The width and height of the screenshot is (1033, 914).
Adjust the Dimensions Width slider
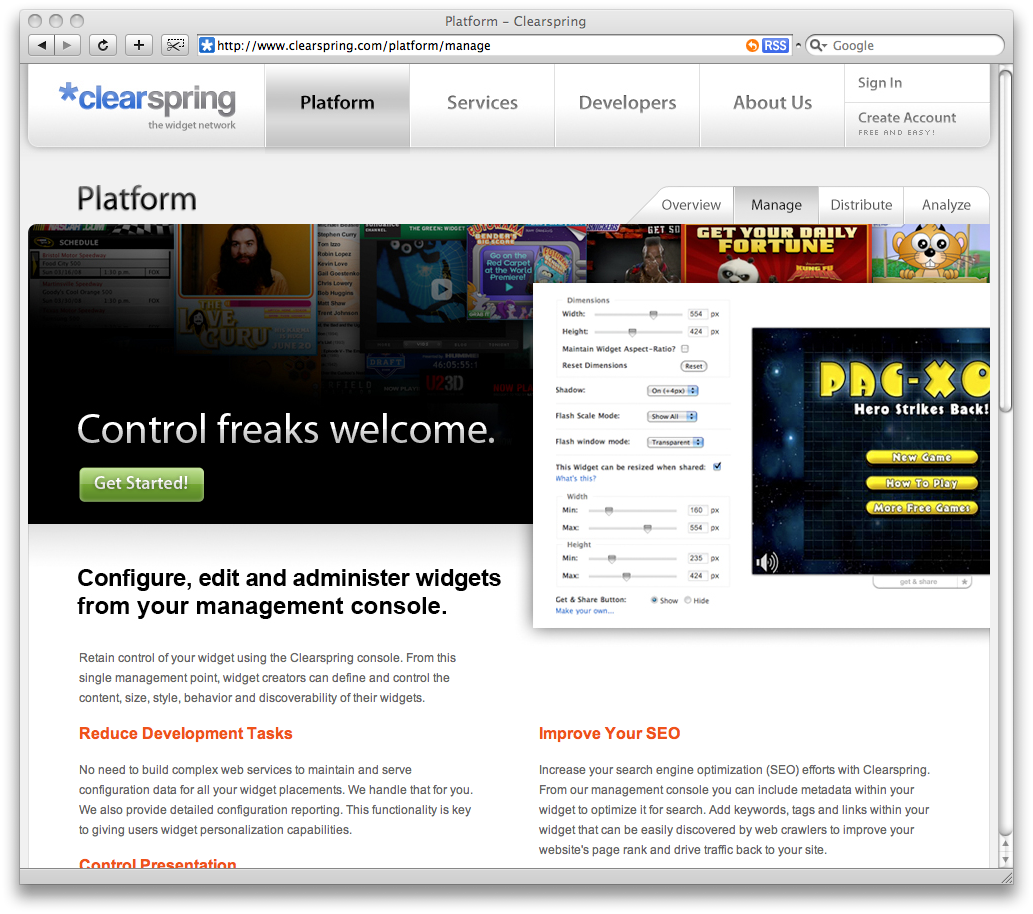[653, 314]
